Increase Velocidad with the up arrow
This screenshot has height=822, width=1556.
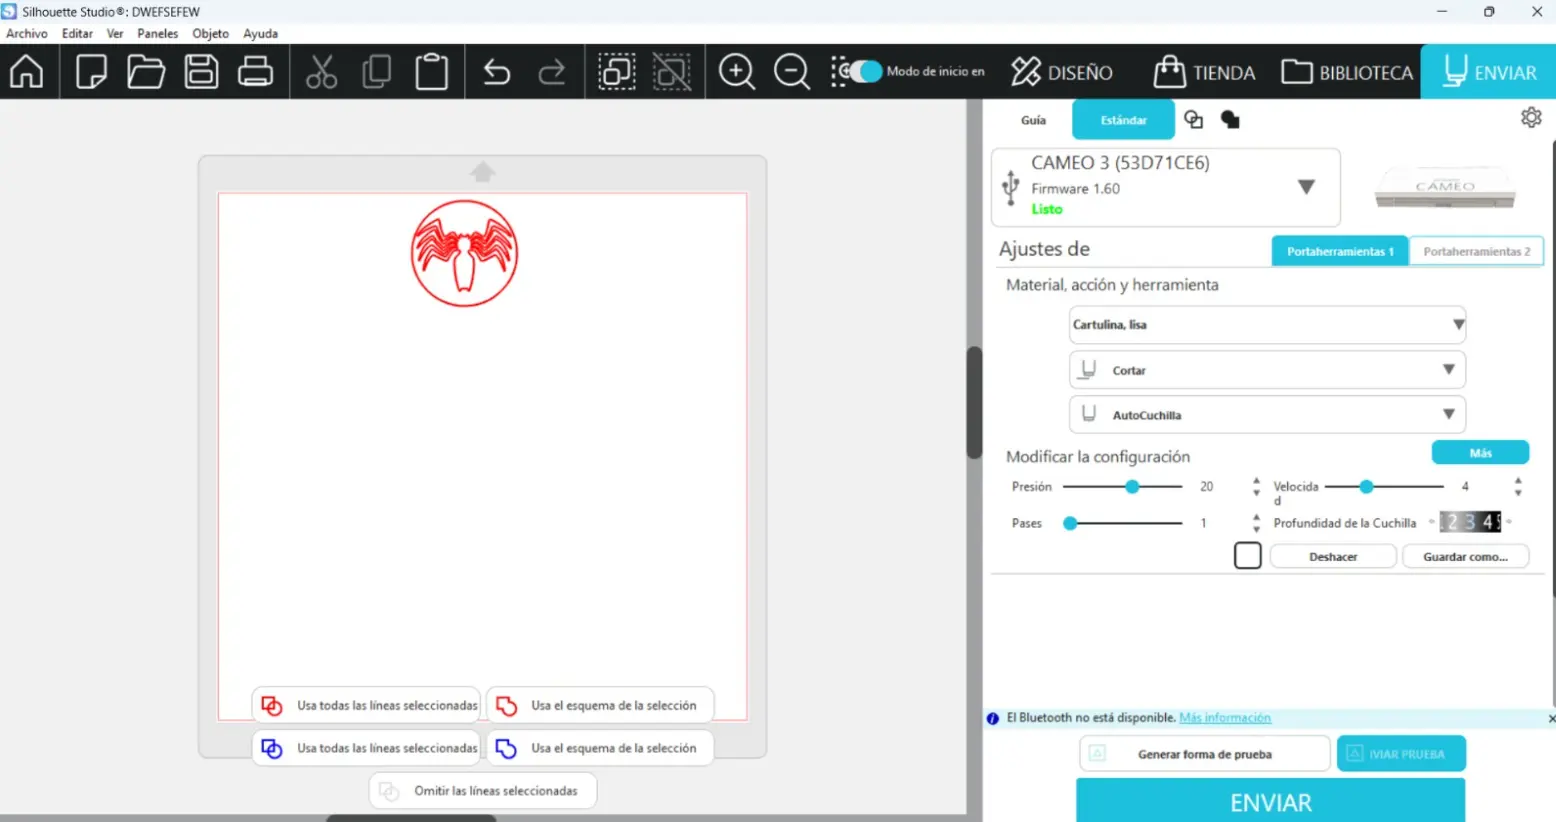(x=1518, y=481)
